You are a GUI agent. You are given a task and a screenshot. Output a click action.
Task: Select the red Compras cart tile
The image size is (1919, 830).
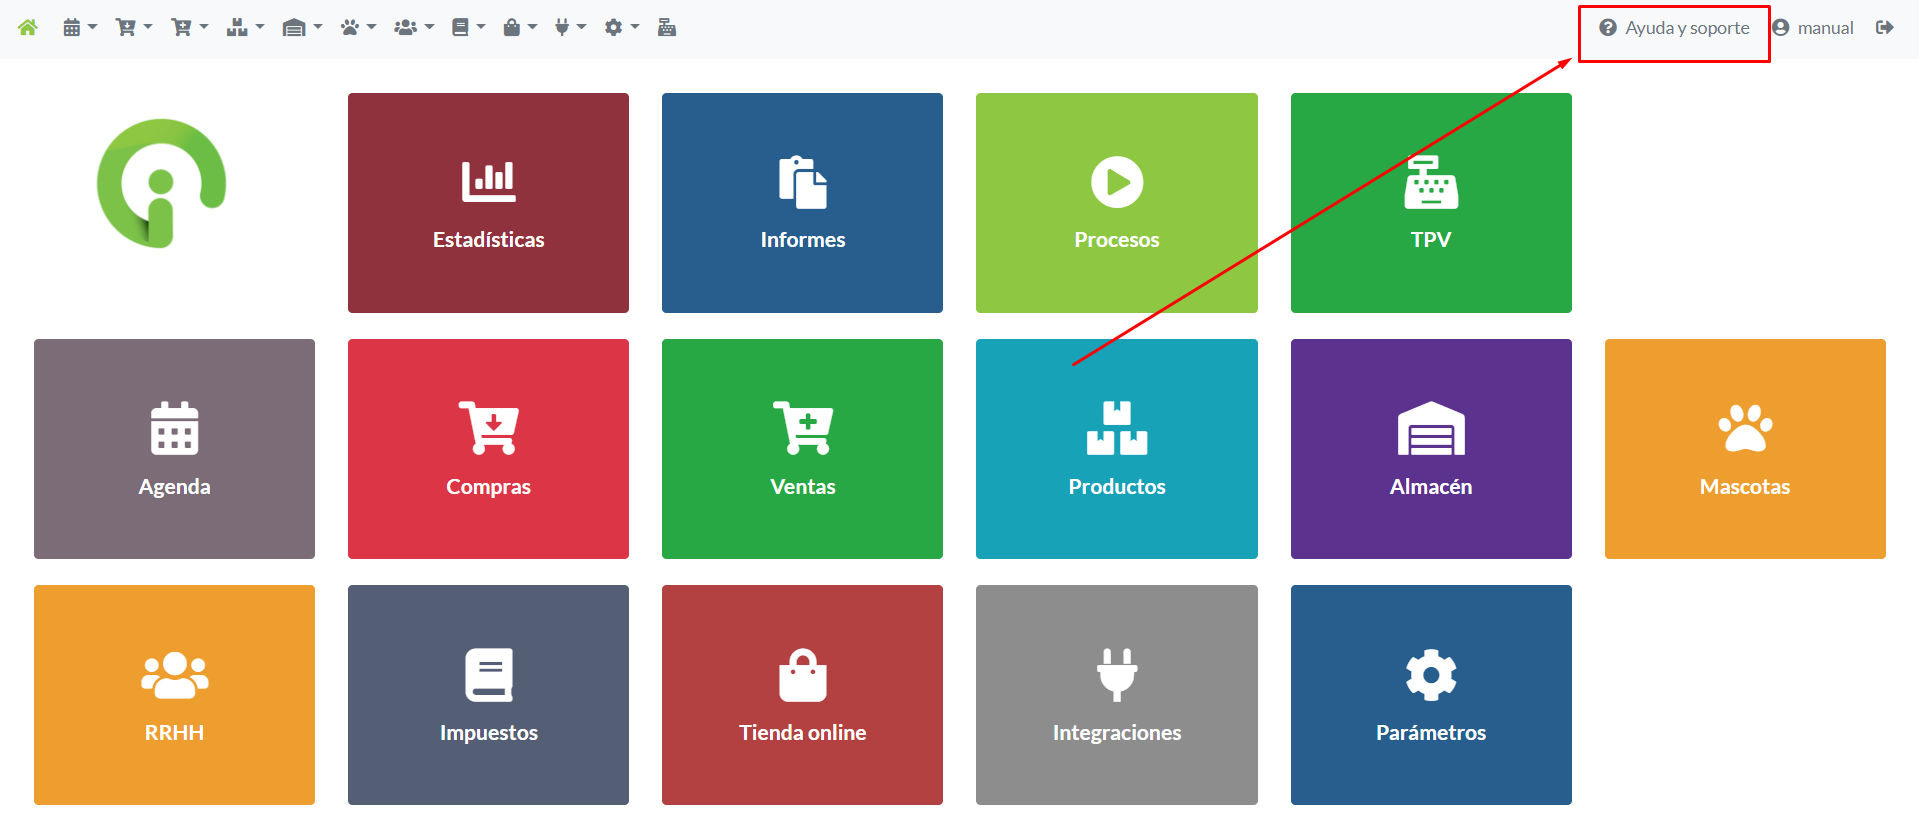488,449
